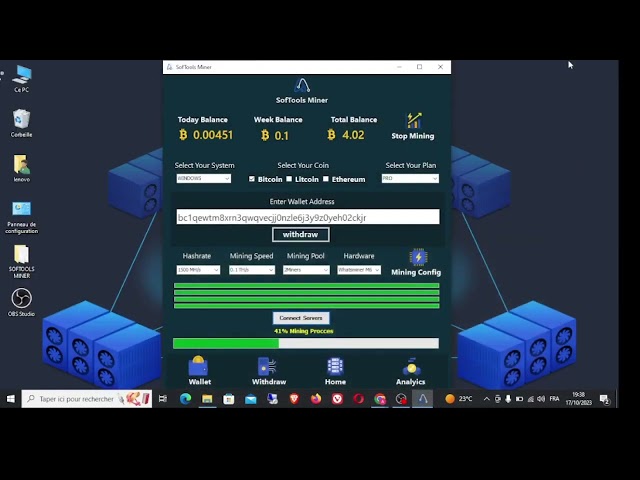Open the Hardware dropdown
Viewport: 640px width, 480px height.
pyautogui.click(x=359, y=270)
